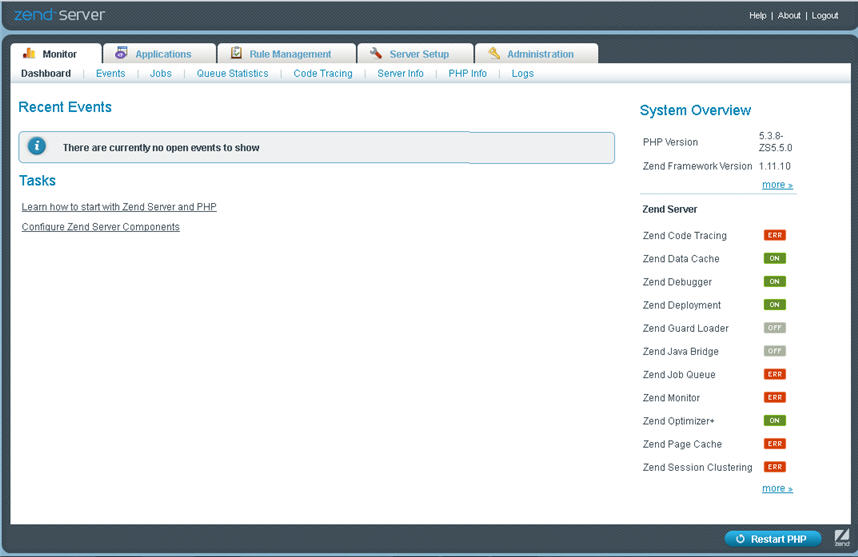Click the blue info icon in Recent Events
This screenshot has width=858, height=557.
(37, 147)
